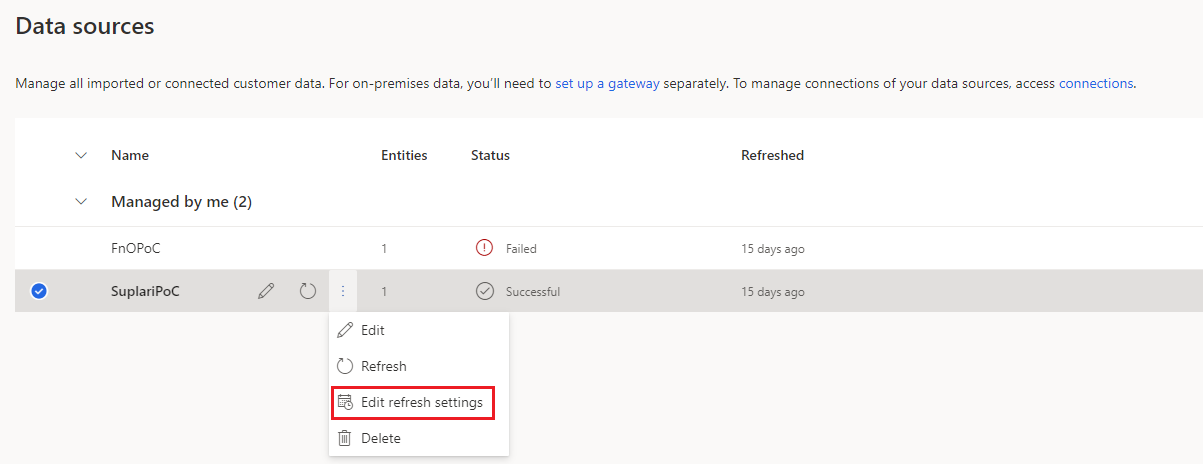This screenshot has height=464, width=1203.
Task: Click the trash bin icon in context menu
Action: click(x=345, y=438)
